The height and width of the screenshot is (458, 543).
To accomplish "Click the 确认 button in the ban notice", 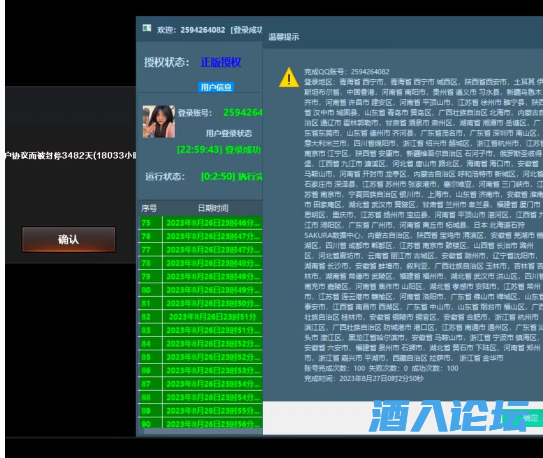I will (x=69, y=239).
